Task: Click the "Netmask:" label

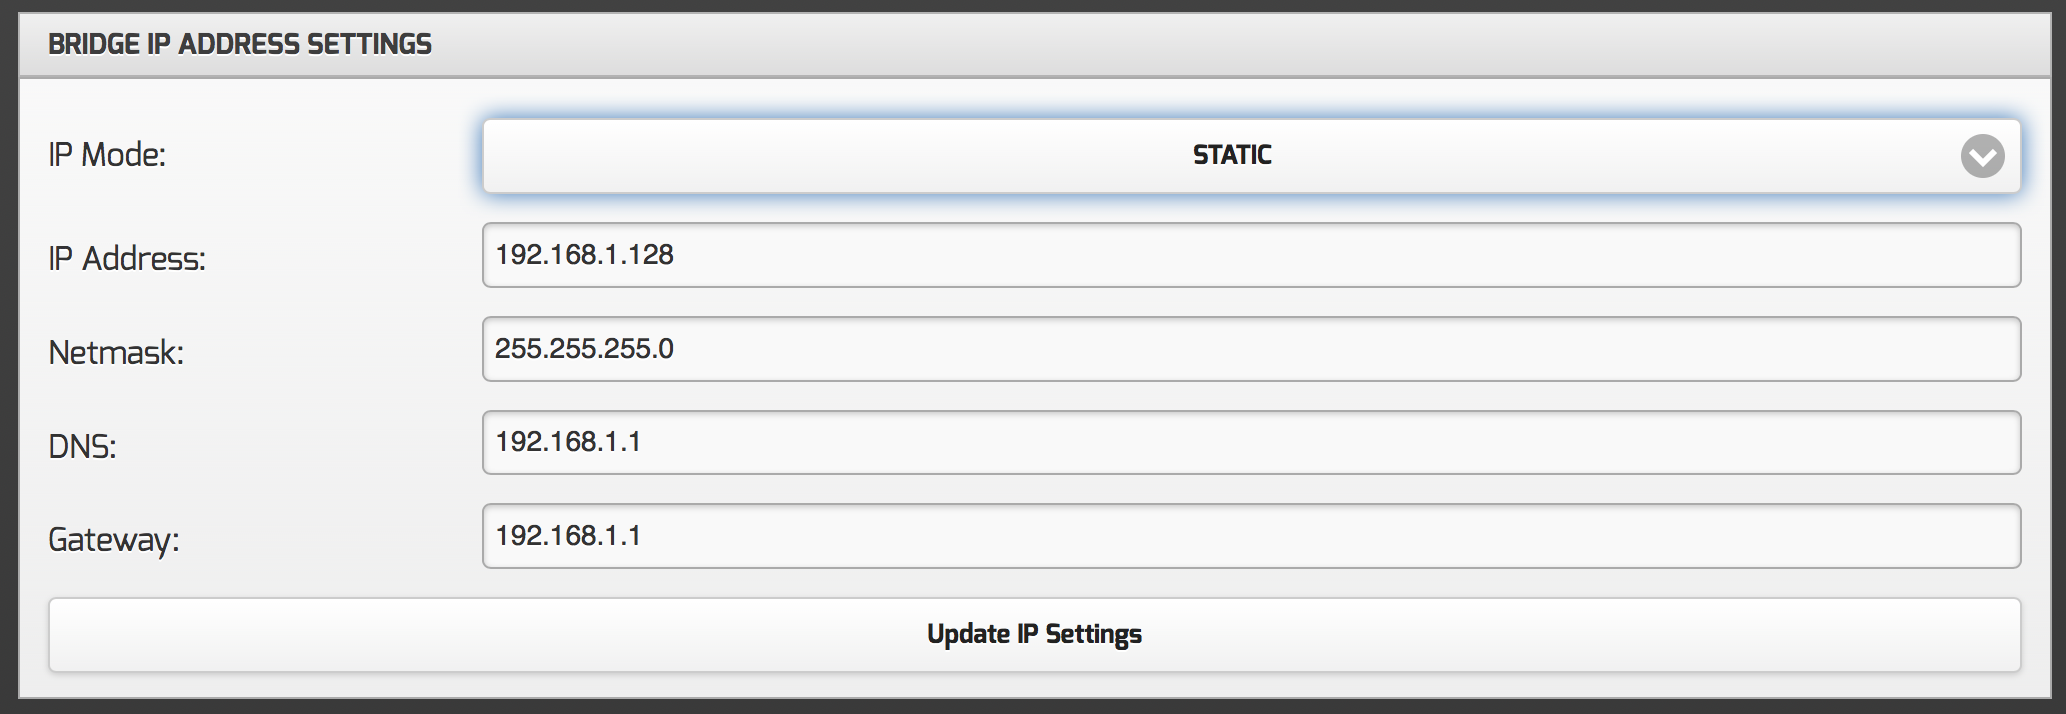Action: 116,353
